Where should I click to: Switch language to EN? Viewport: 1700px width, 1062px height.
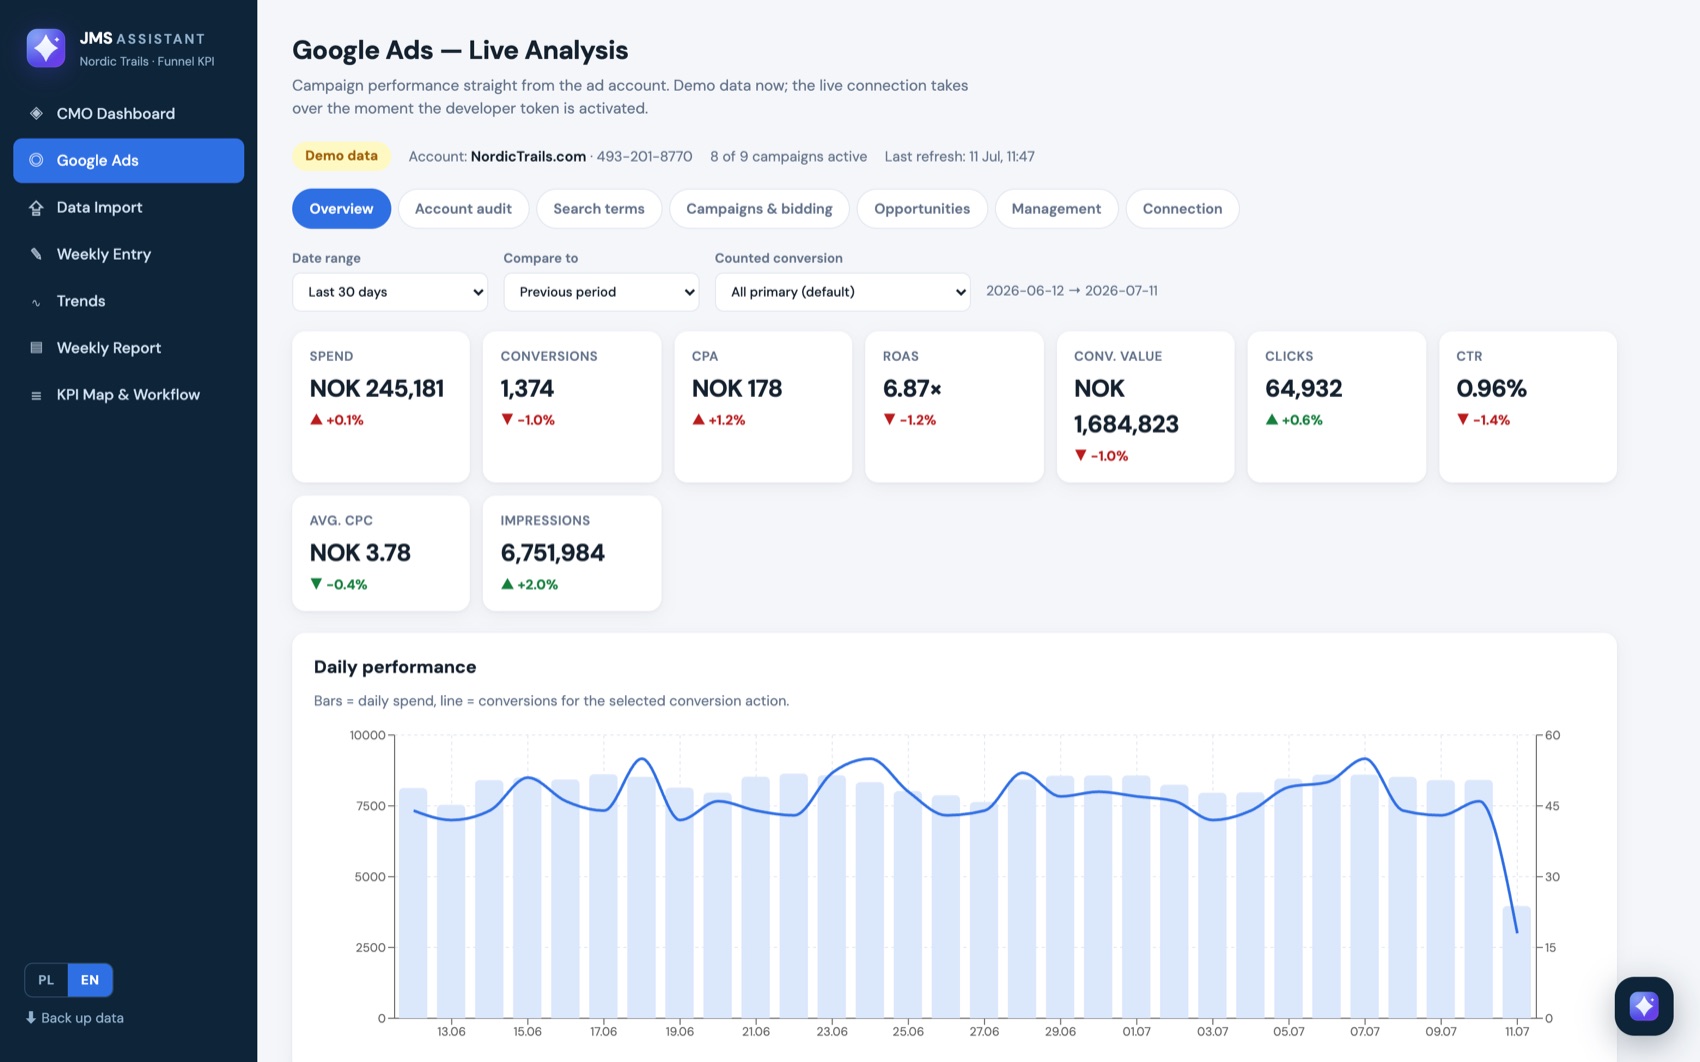click(90, 980)
